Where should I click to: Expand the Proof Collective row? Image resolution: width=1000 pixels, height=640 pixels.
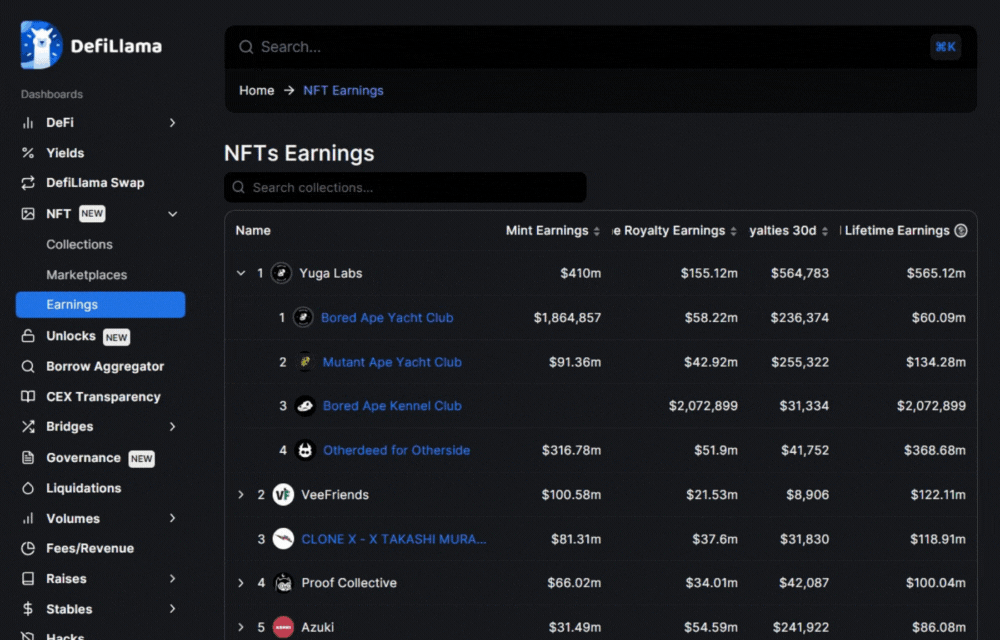click(241, 583)
